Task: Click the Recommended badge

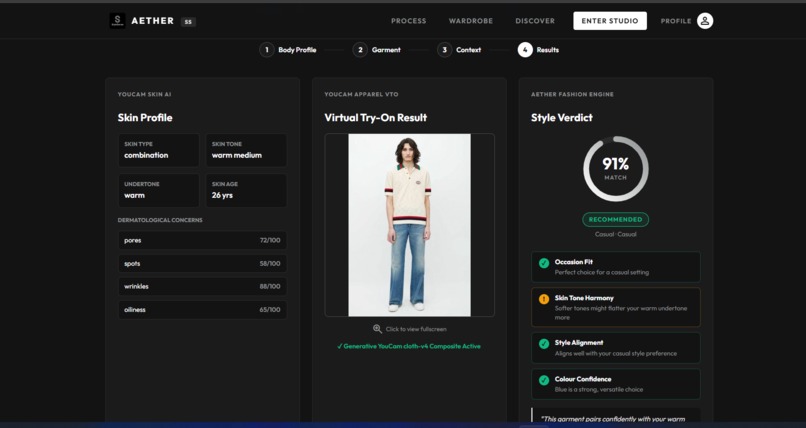Action: 615,219
